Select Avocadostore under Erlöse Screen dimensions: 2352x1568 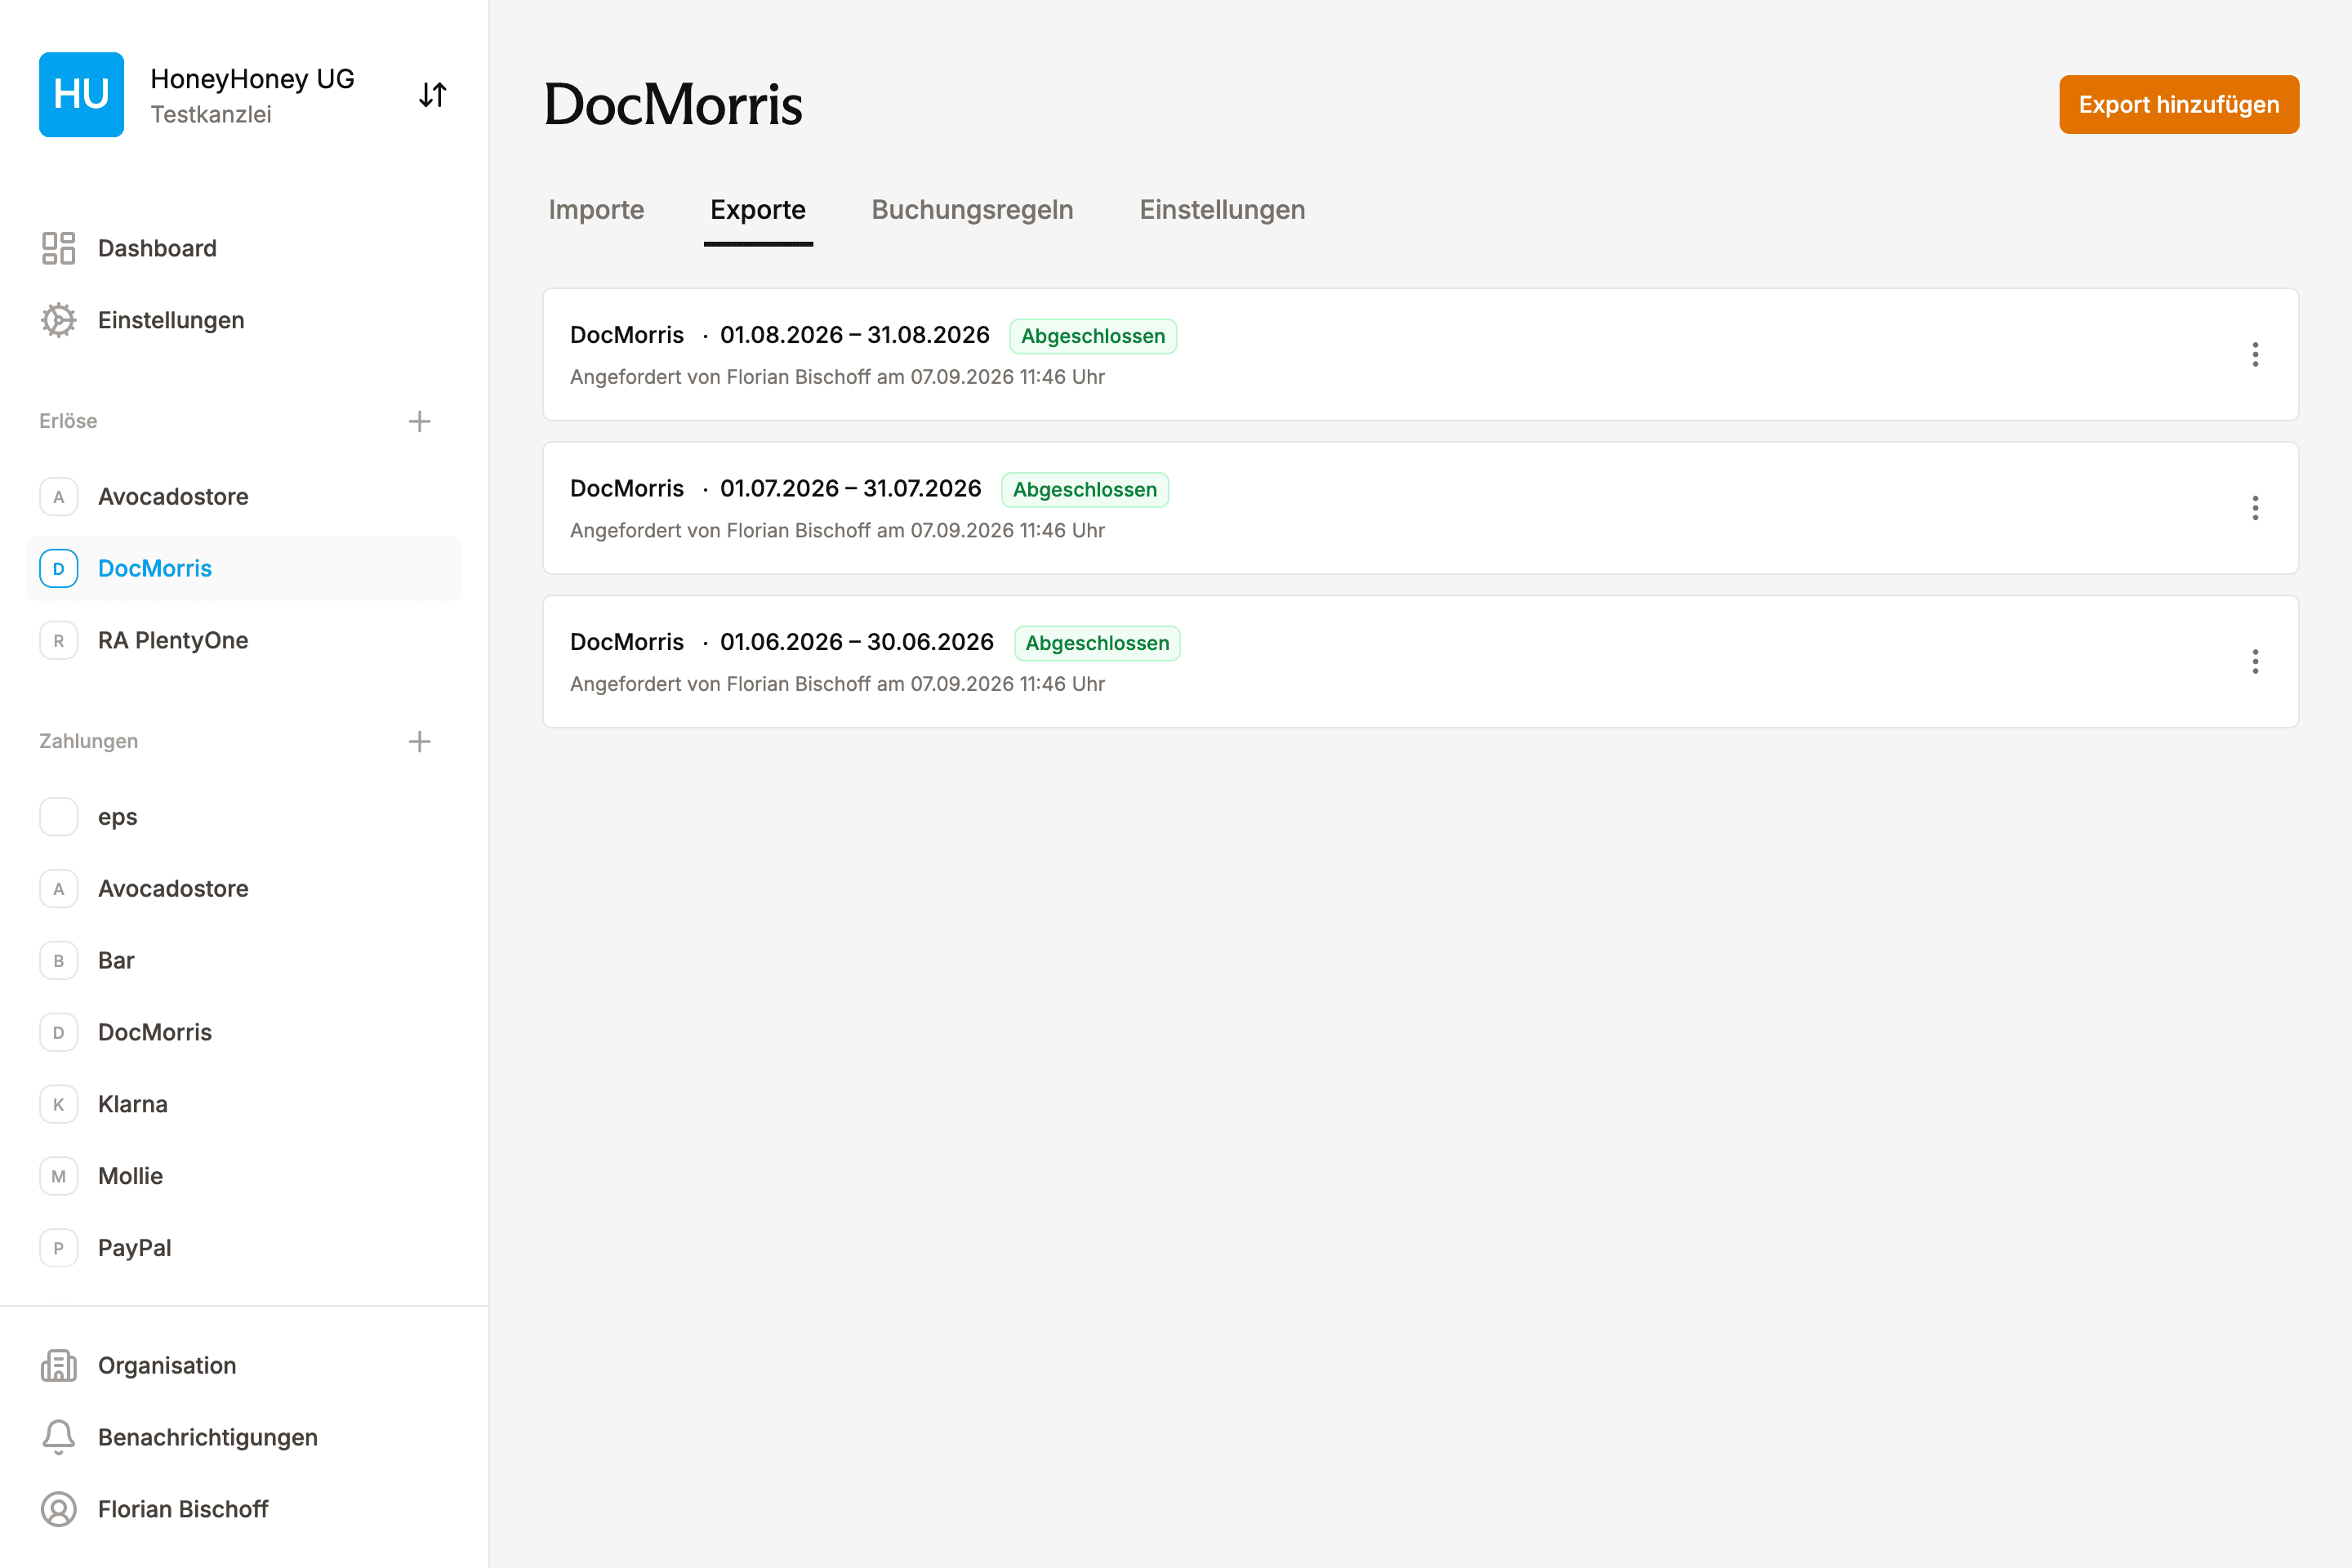pos(244,496)
